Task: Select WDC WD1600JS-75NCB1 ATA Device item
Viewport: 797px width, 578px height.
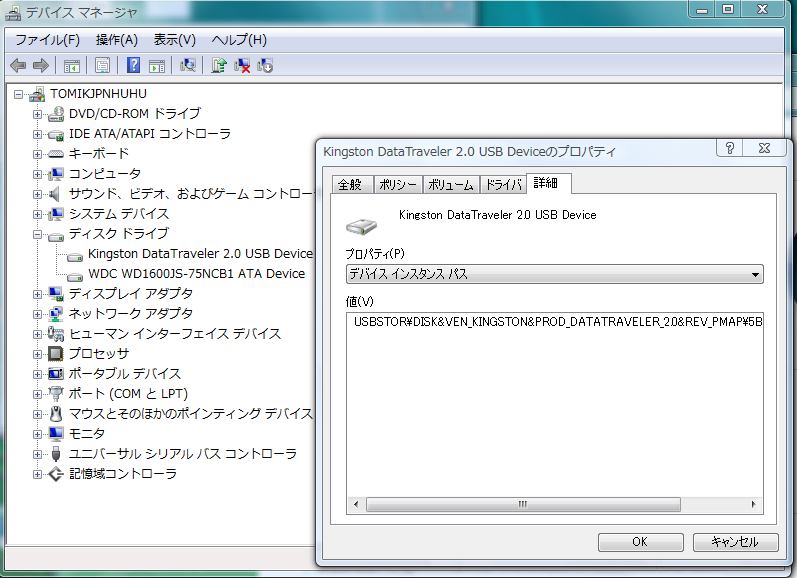Action: (x=196, y=274)
